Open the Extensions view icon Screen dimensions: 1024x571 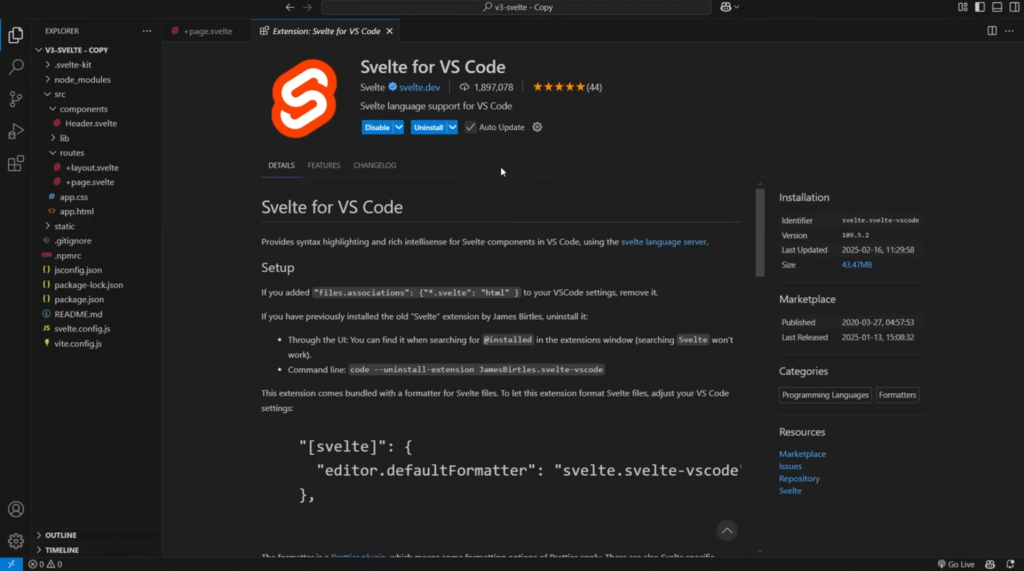[x=16, y=163]
